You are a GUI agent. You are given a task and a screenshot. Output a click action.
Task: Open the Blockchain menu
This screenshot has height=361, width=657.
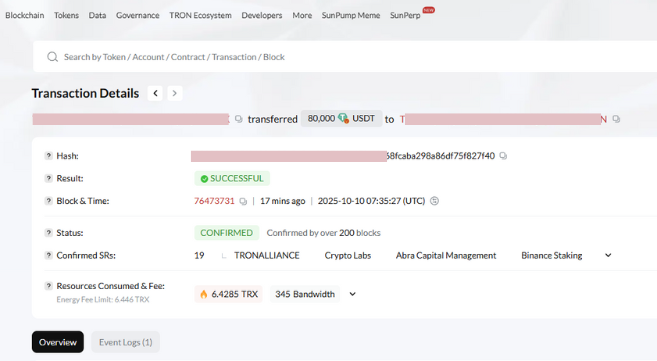point(25,15)
